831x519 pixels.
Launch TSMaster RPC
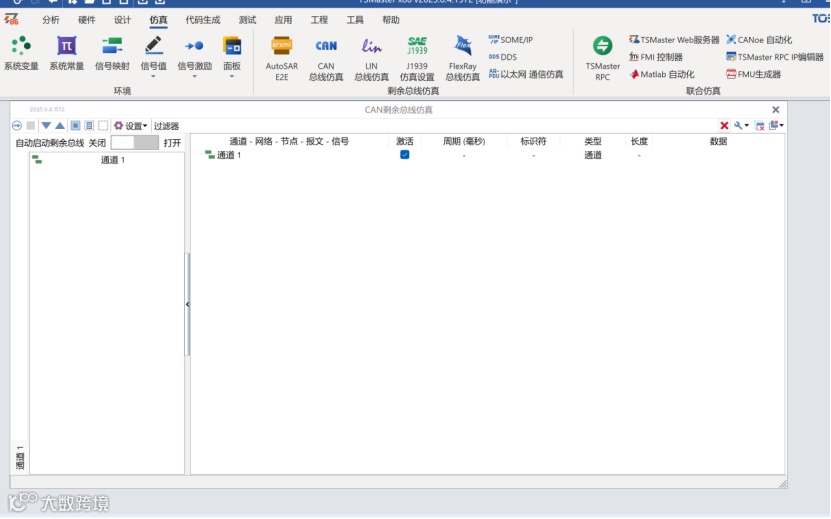pyautogui.click(x=603, y=58)
